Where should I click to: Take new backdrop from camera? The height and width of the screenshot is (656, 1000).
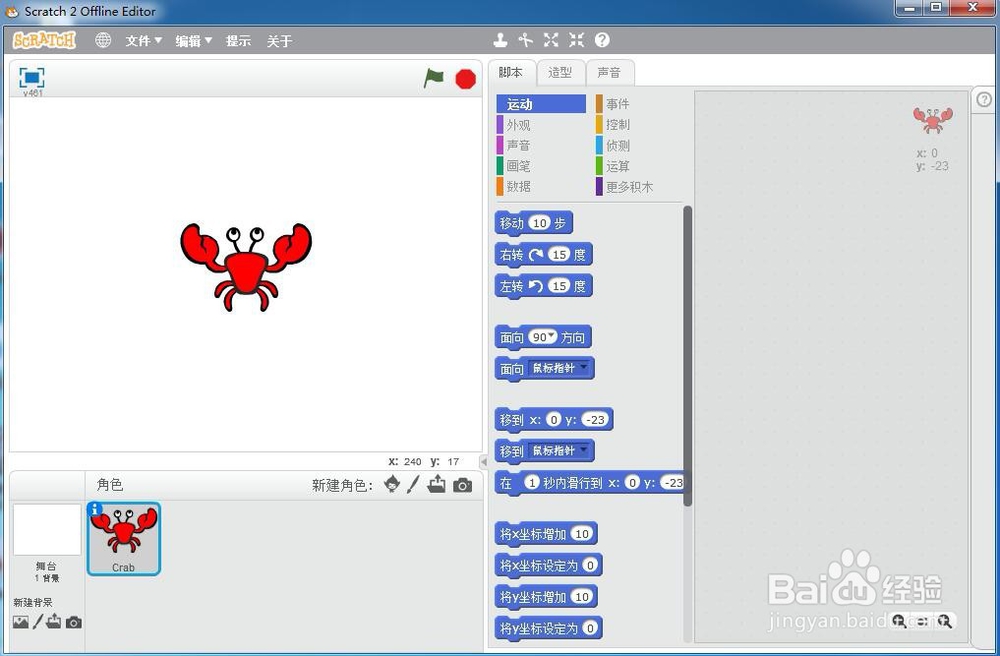74,622
